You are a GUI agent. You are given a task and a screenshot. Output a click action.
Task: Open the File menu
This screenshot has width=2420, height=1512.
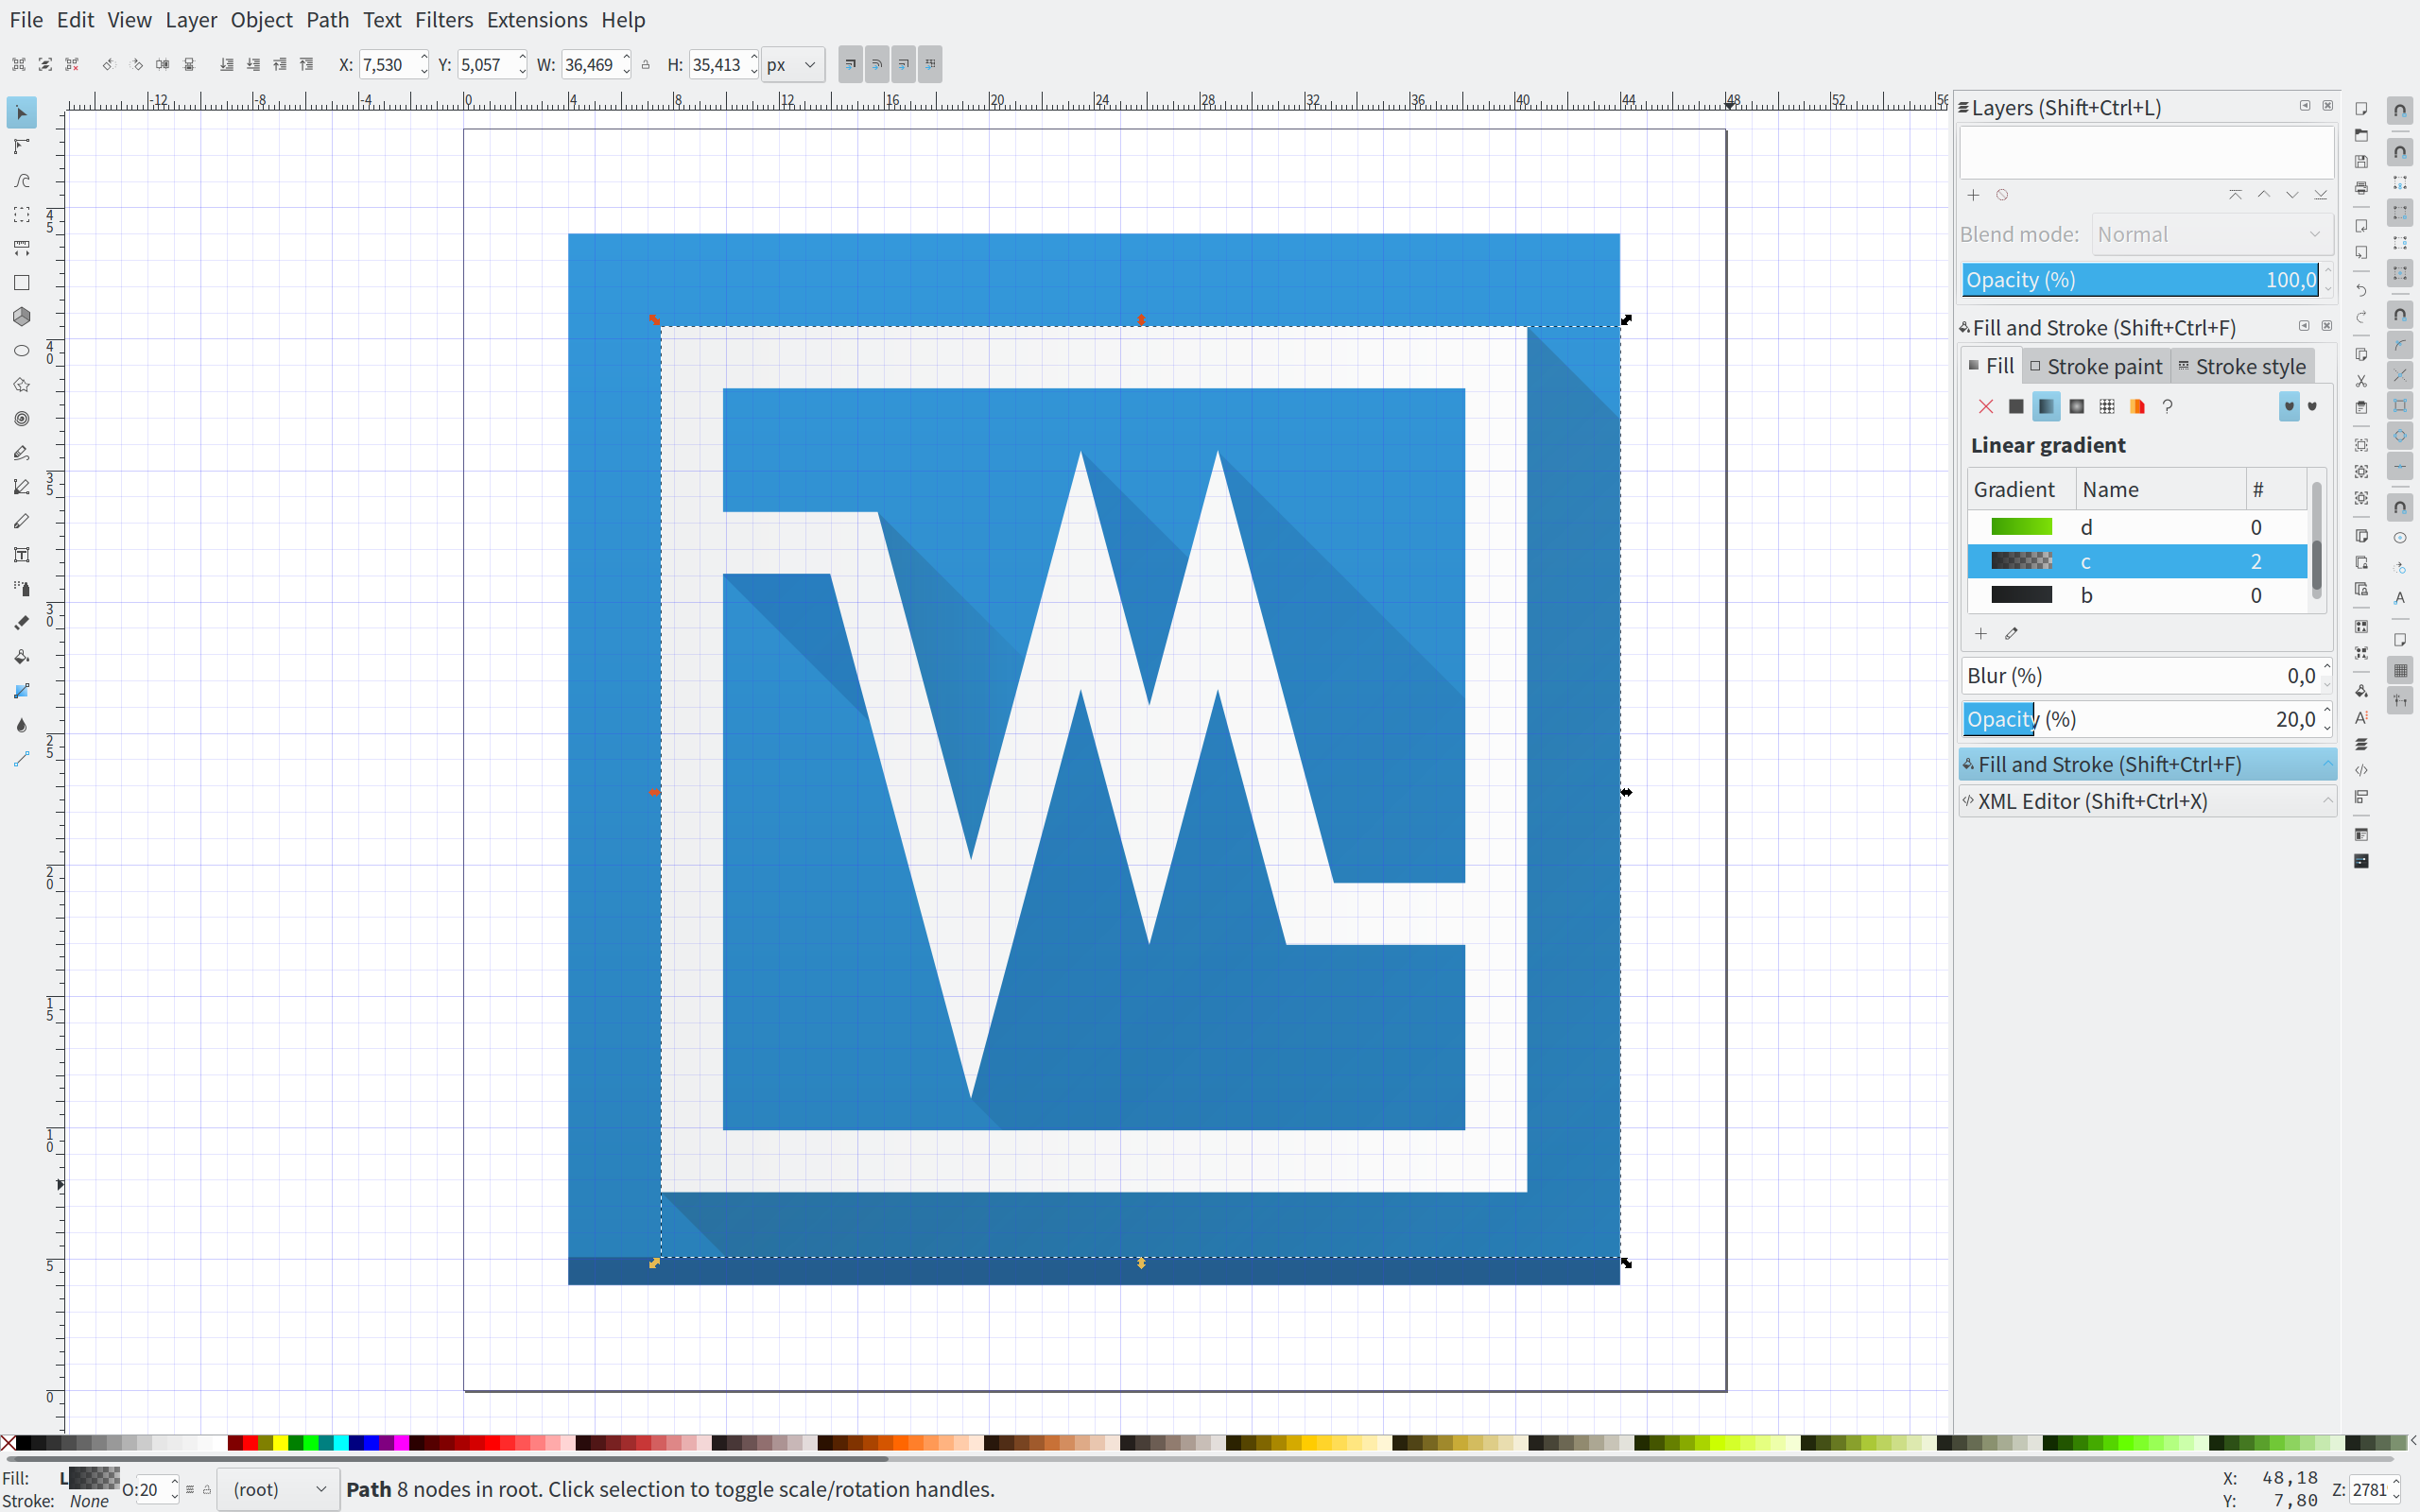point(26,20)
